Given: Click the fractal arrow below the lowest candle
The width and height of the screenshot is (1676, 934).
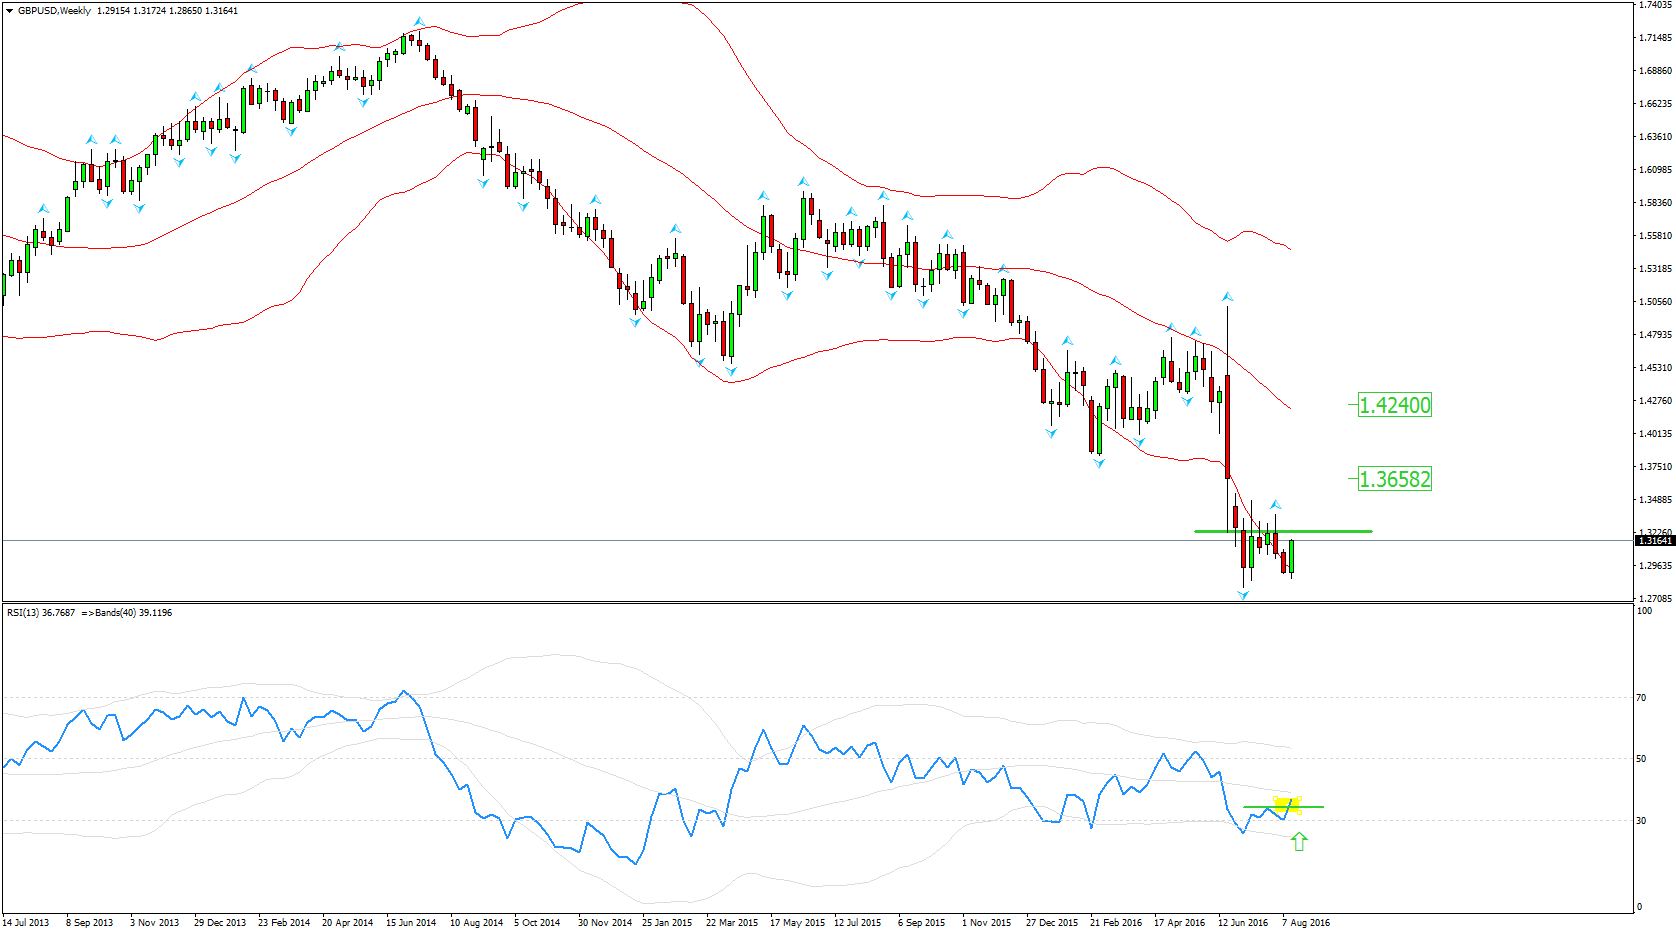Looking at the screenshot, I should click(x=1243, y=595).
